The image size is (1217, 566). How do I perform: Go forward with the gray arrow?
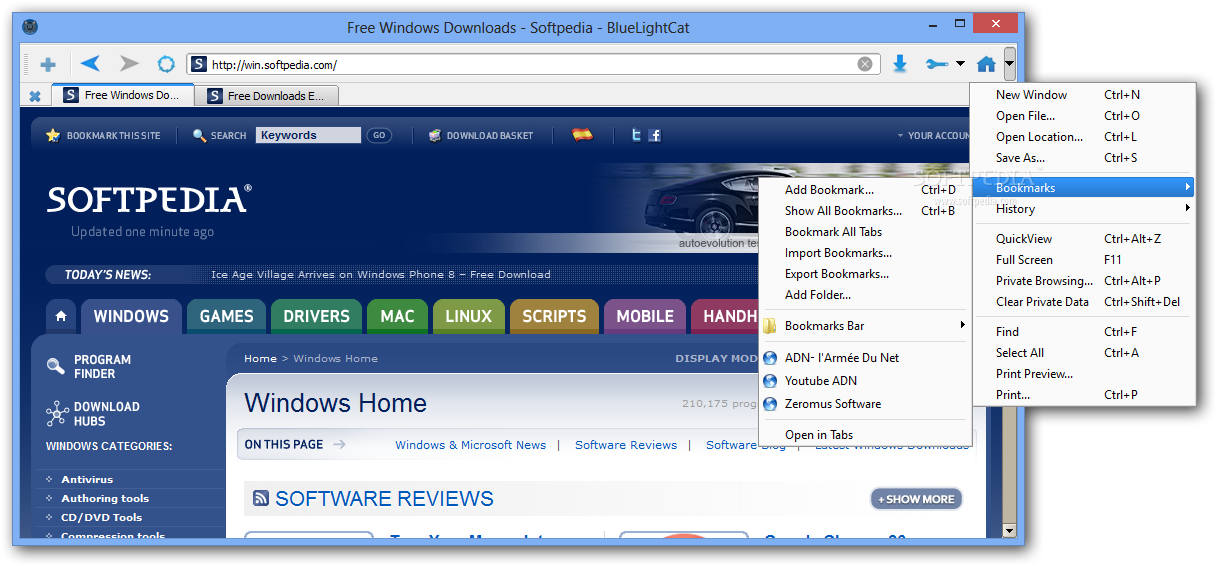(129, 64)
